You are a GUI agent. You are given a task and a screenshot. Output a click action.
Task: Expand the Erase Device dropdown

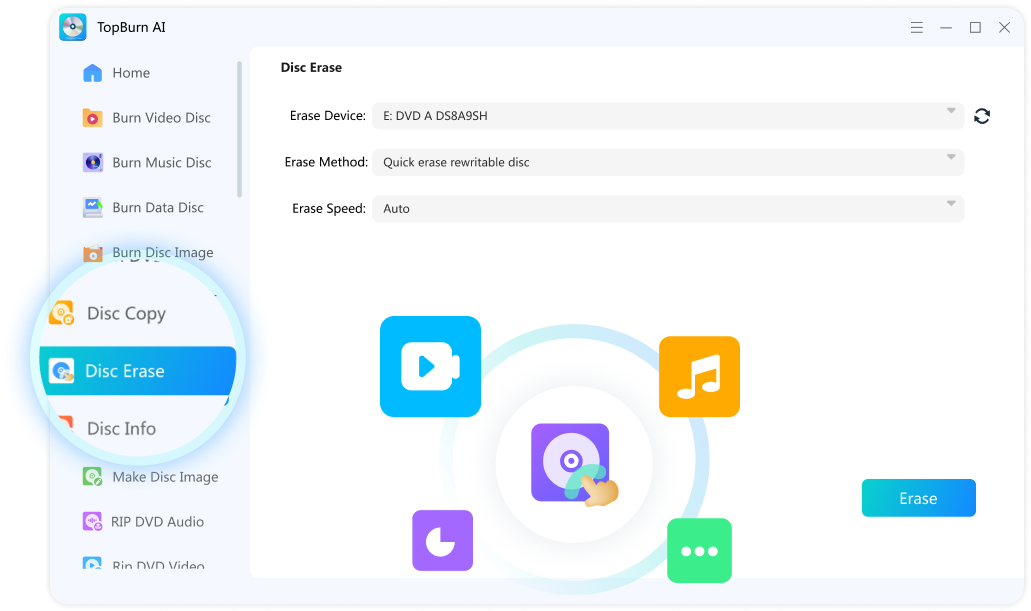(x=667, y=116)
